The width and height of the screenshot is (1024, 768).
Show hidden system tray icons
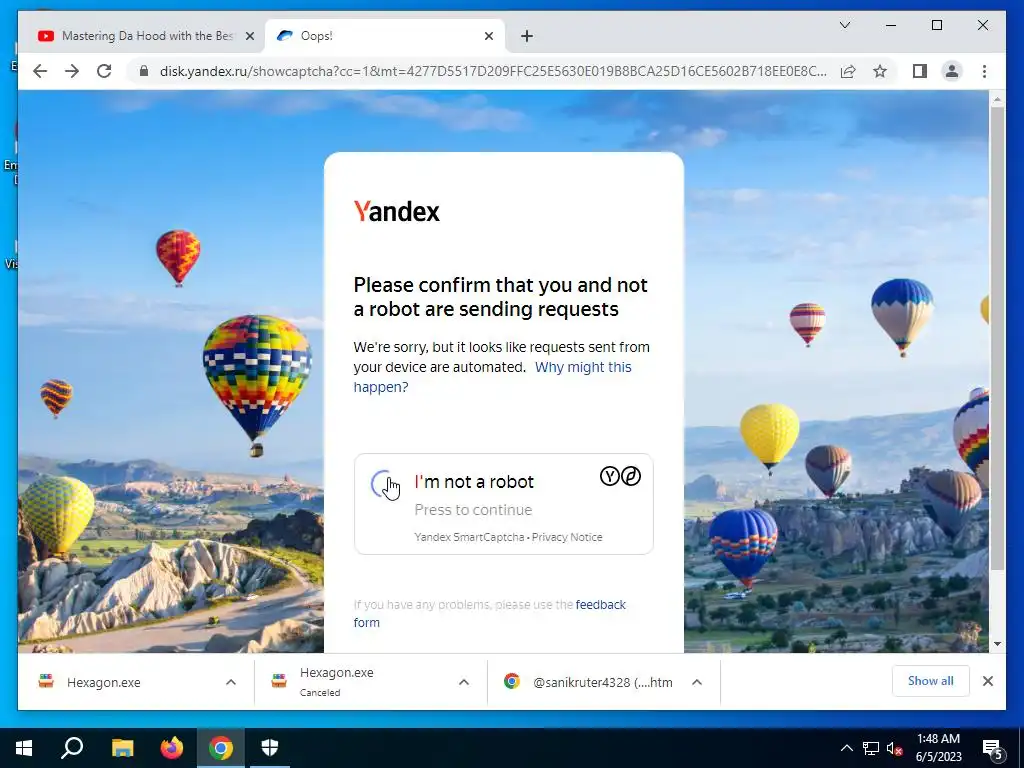click(846, 748)
